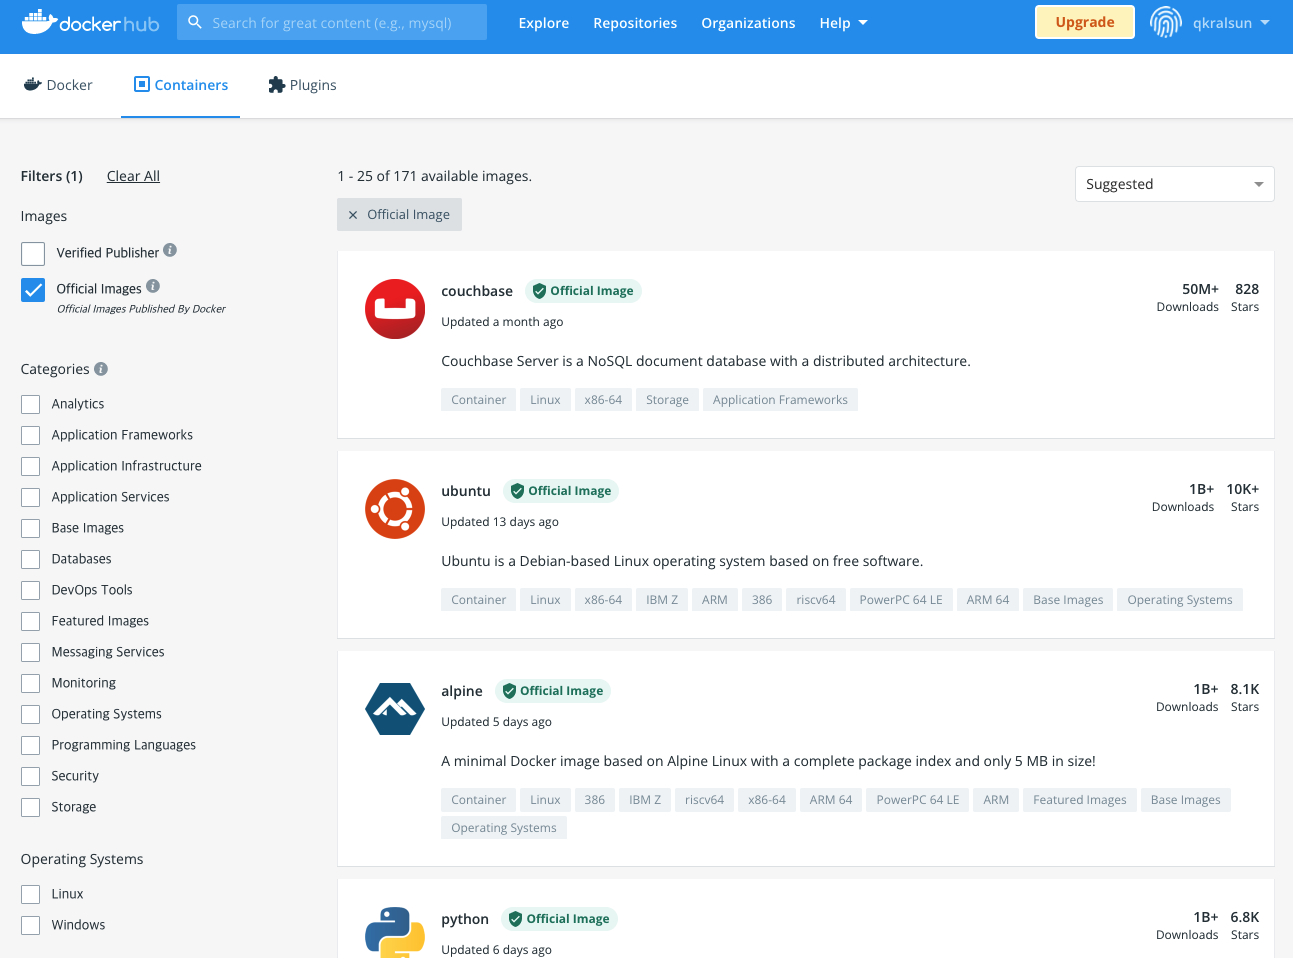
Task: Enable the Verified Publisher checkbox
Action: pyautogui.click(x=33, y=254)
